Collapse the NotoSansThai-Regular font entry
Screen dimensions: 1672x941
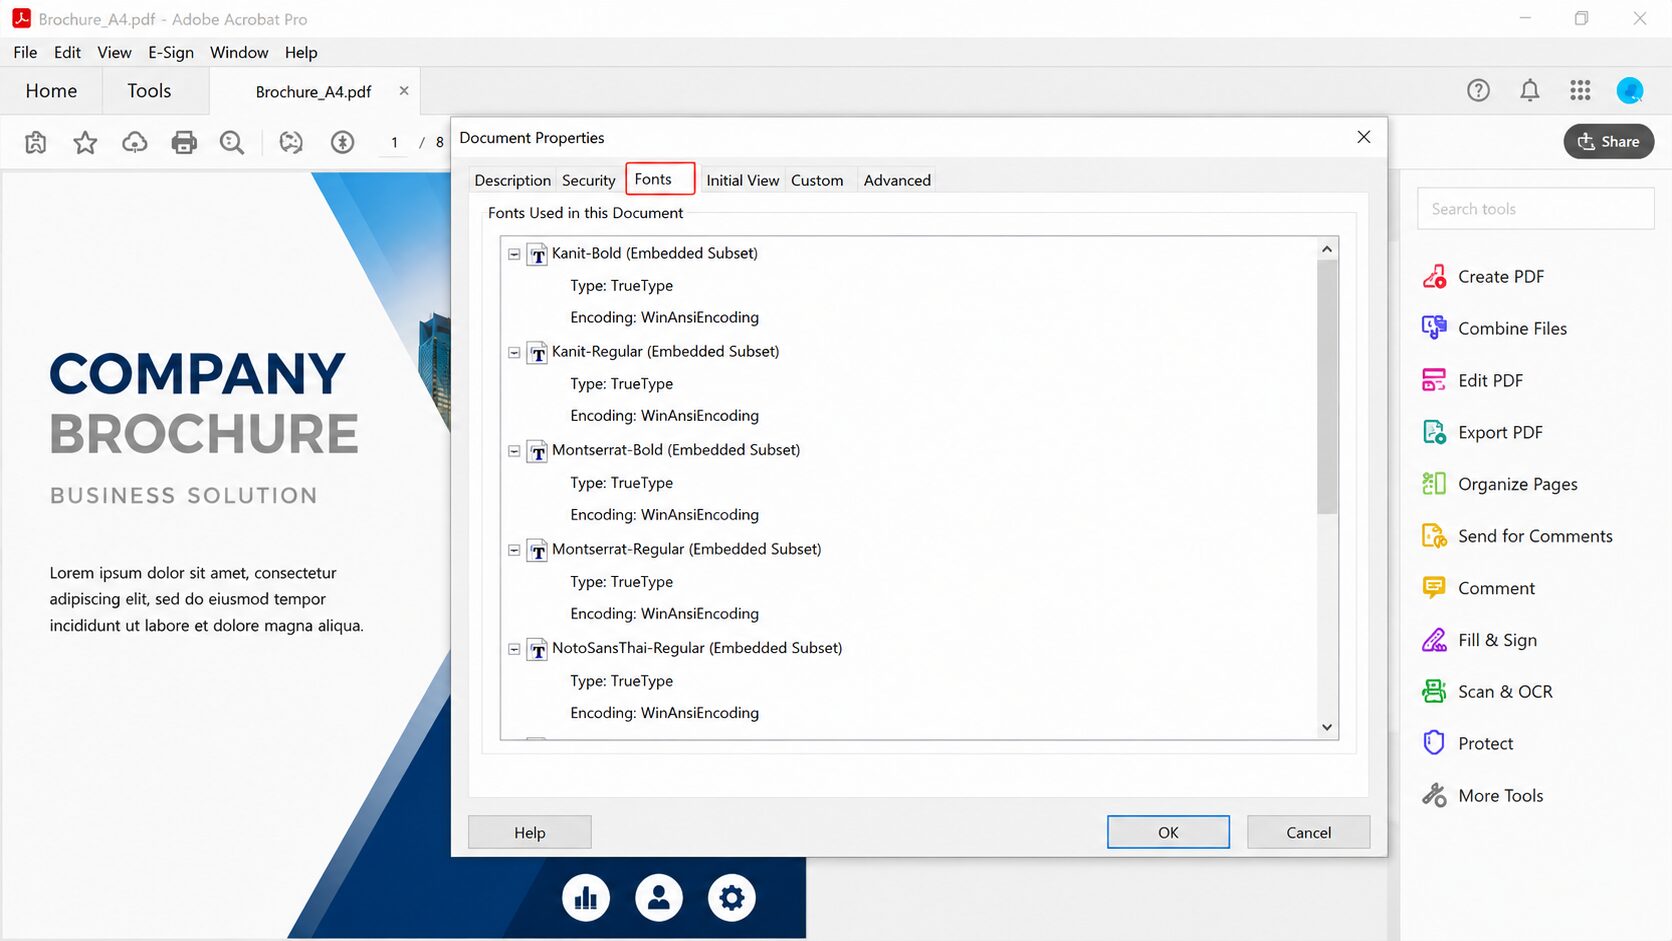tap(514, 649)
